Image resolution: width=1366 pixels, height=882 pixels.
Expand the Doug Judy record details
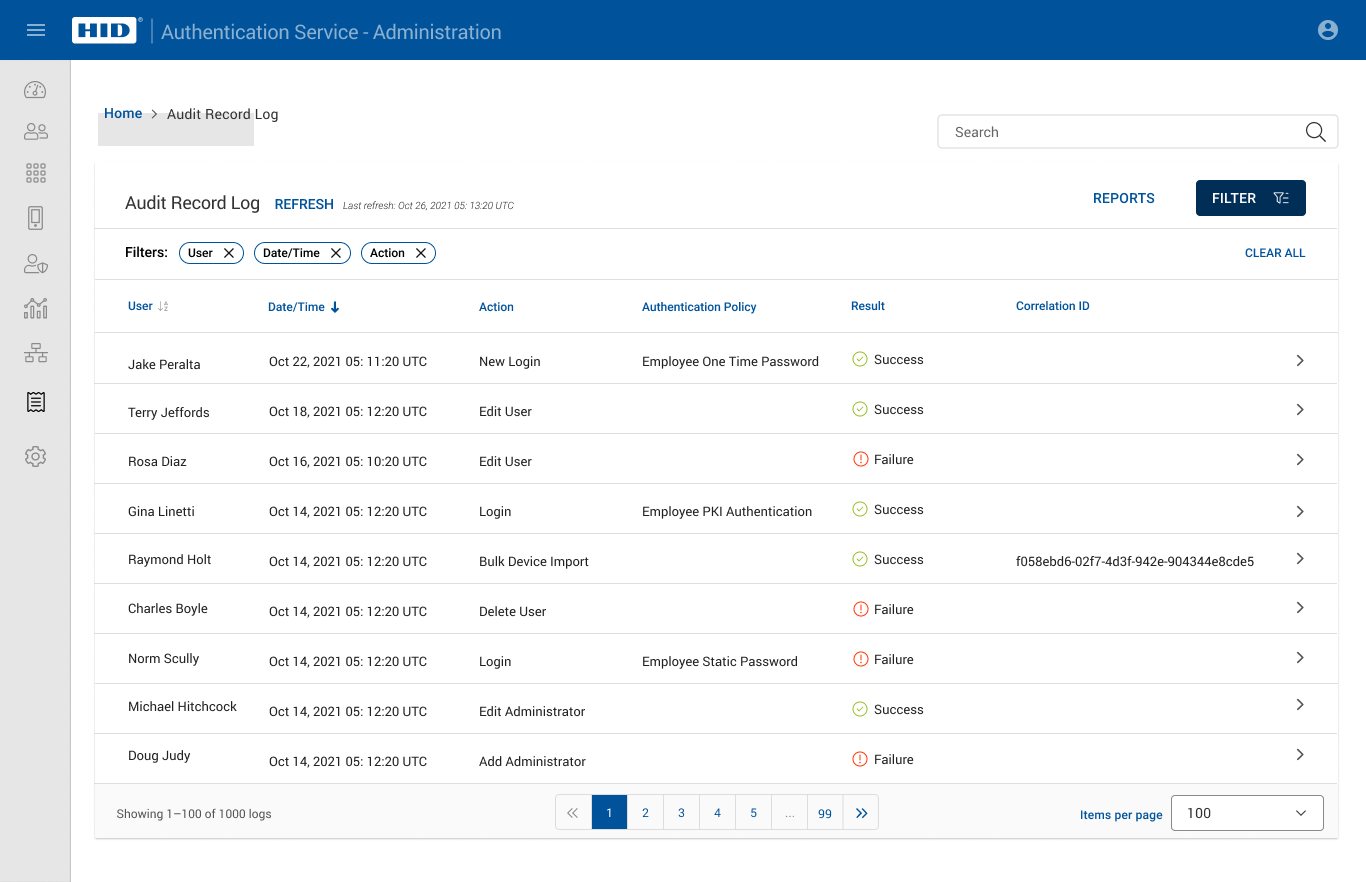(1300, 754)
